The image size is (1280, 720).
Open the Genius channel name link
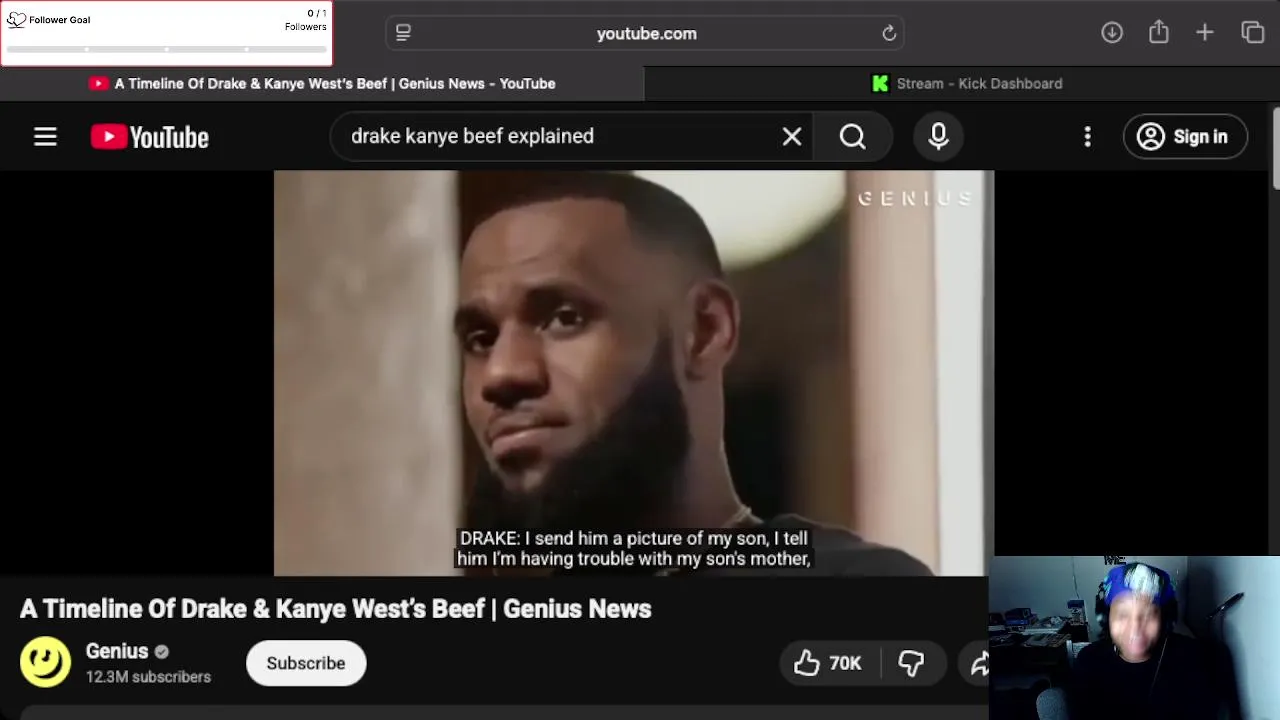point(117,651)
